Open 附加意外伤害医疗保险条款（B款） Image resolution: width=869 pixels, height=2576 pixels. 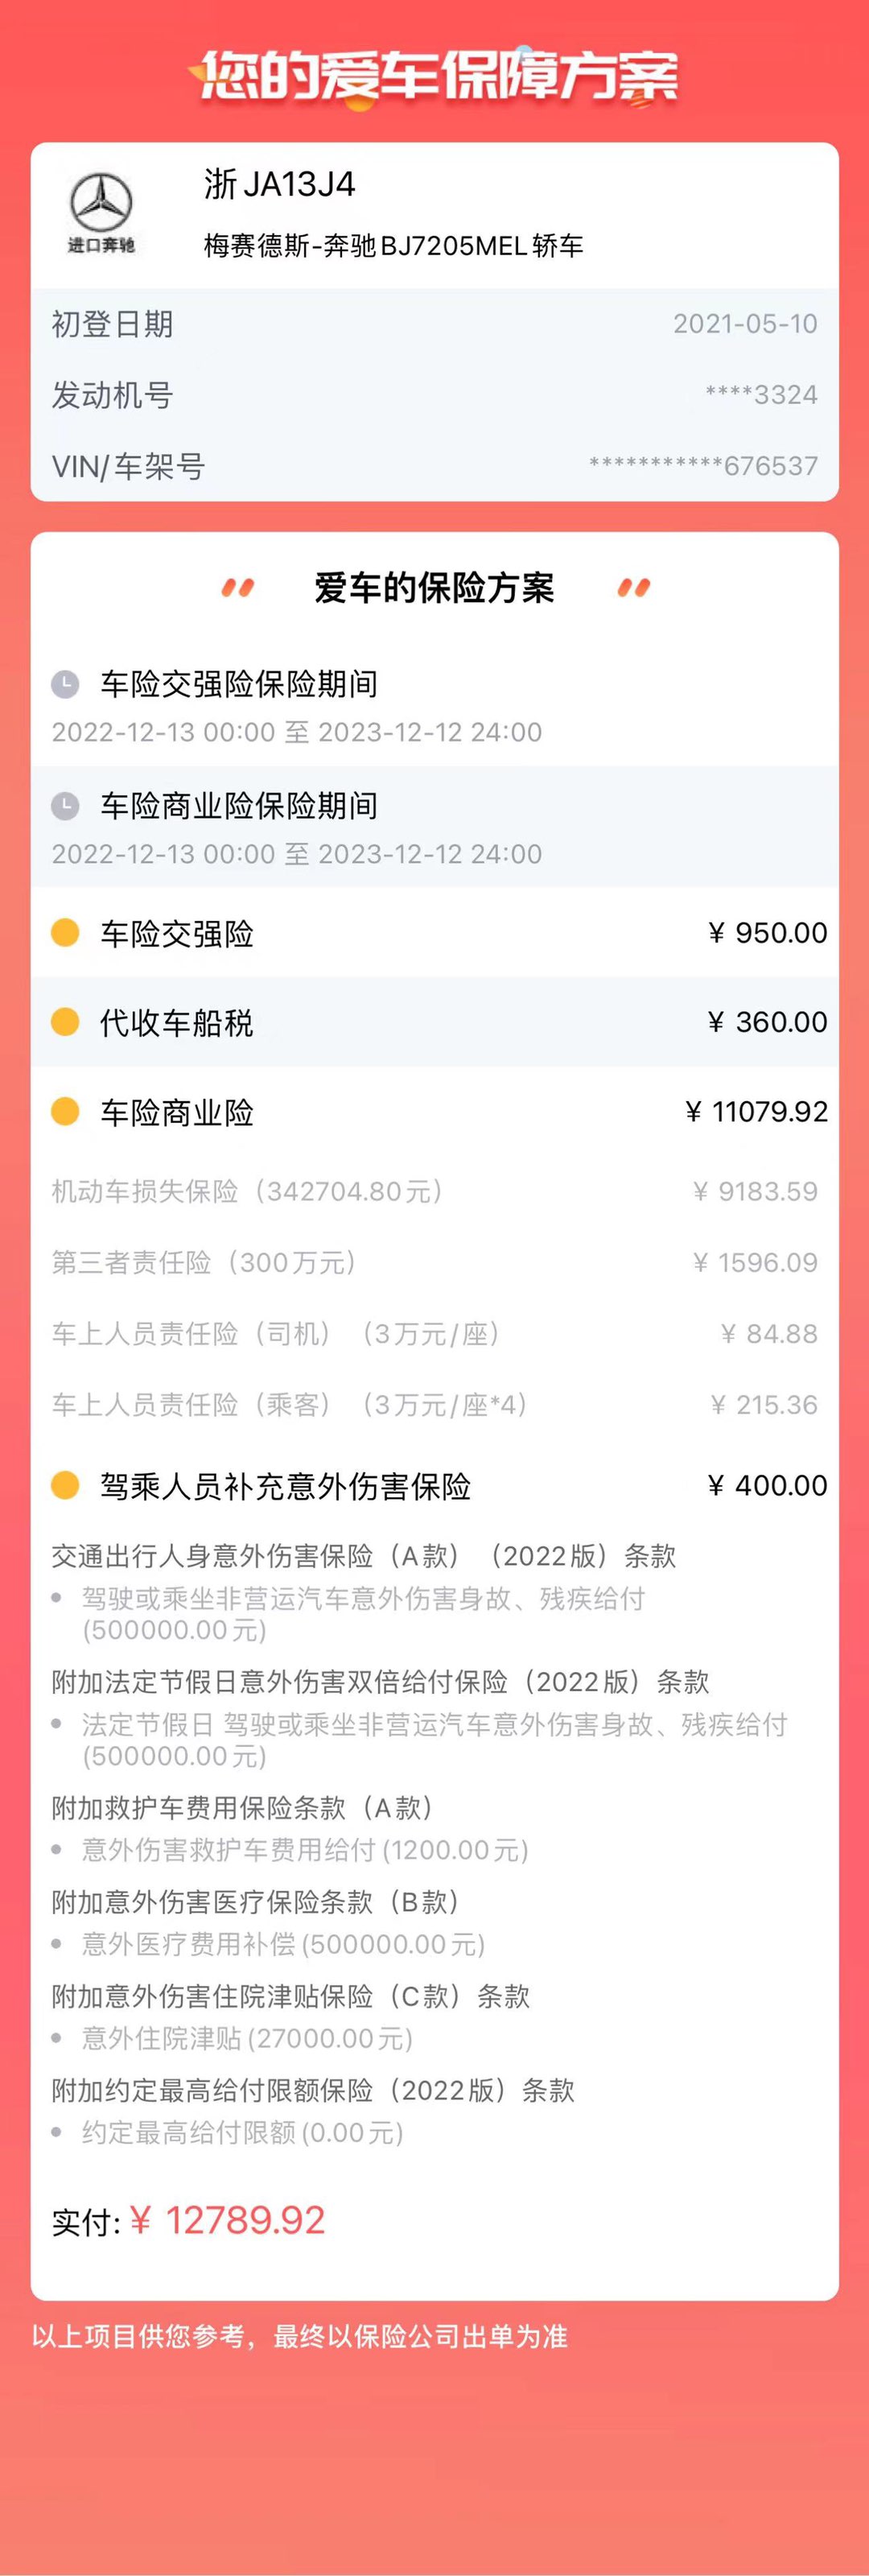255,1902
